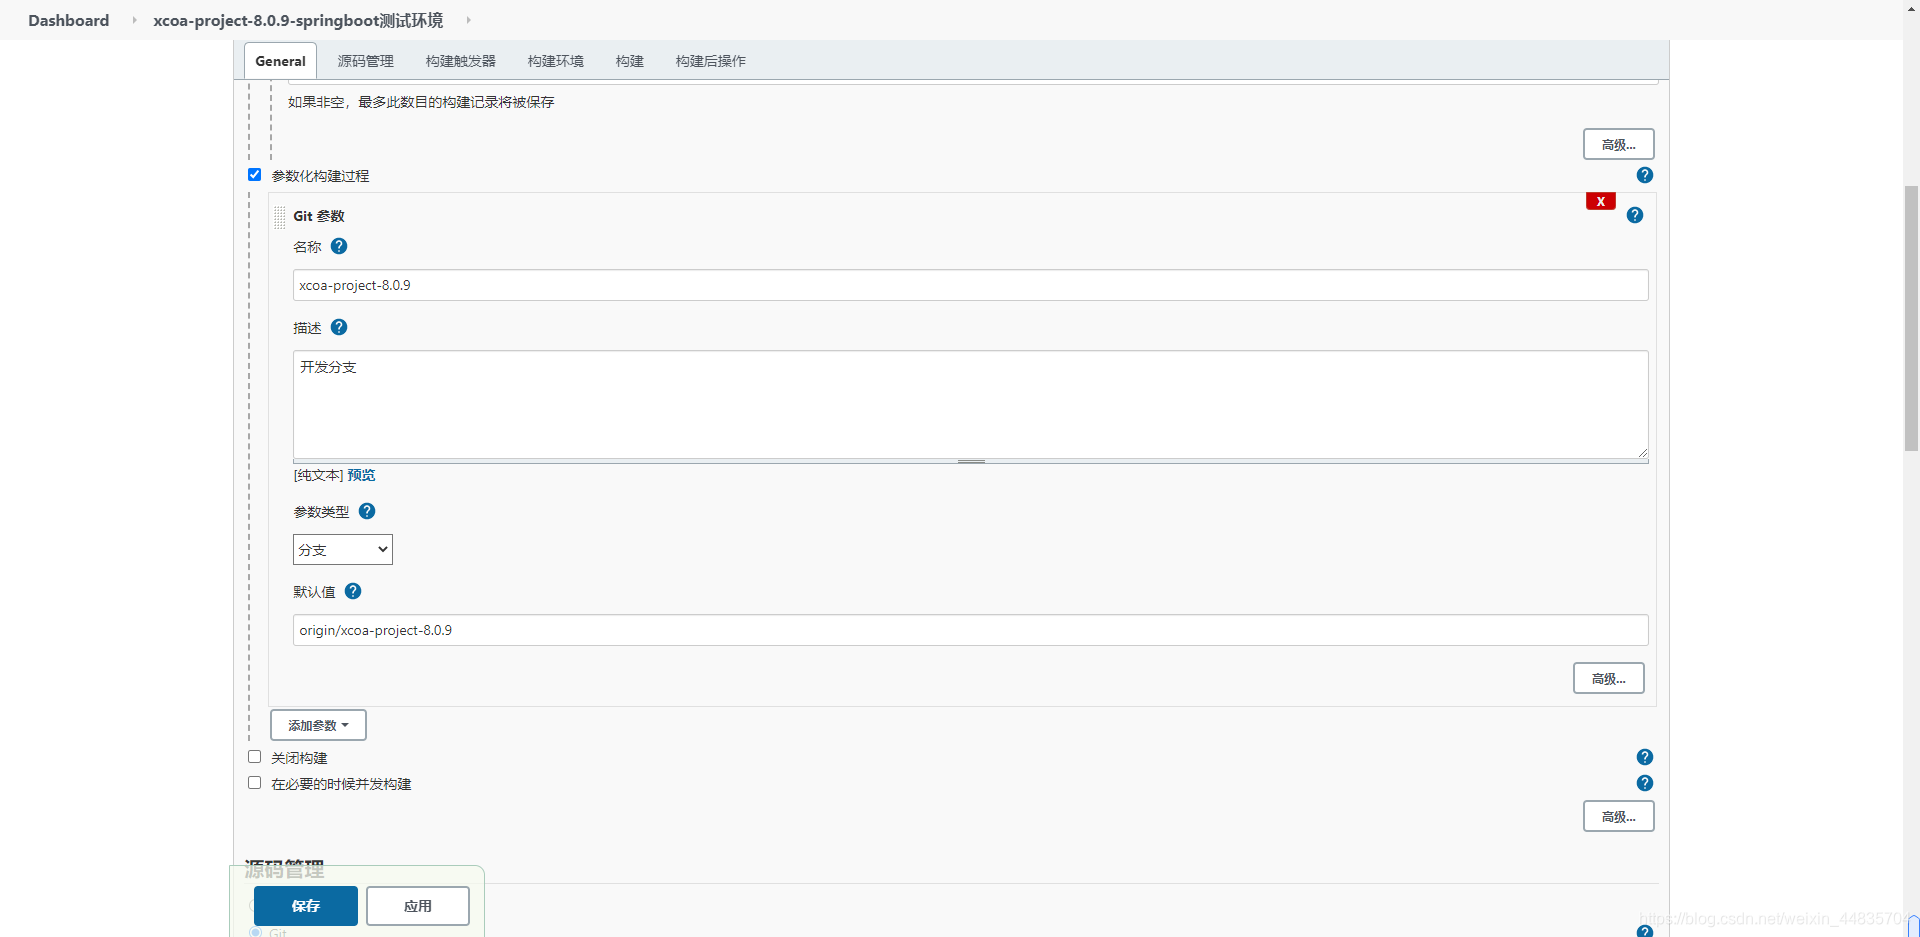Click 高级 button under build records note
The image size is (1920, 937).
point(1618,144)
